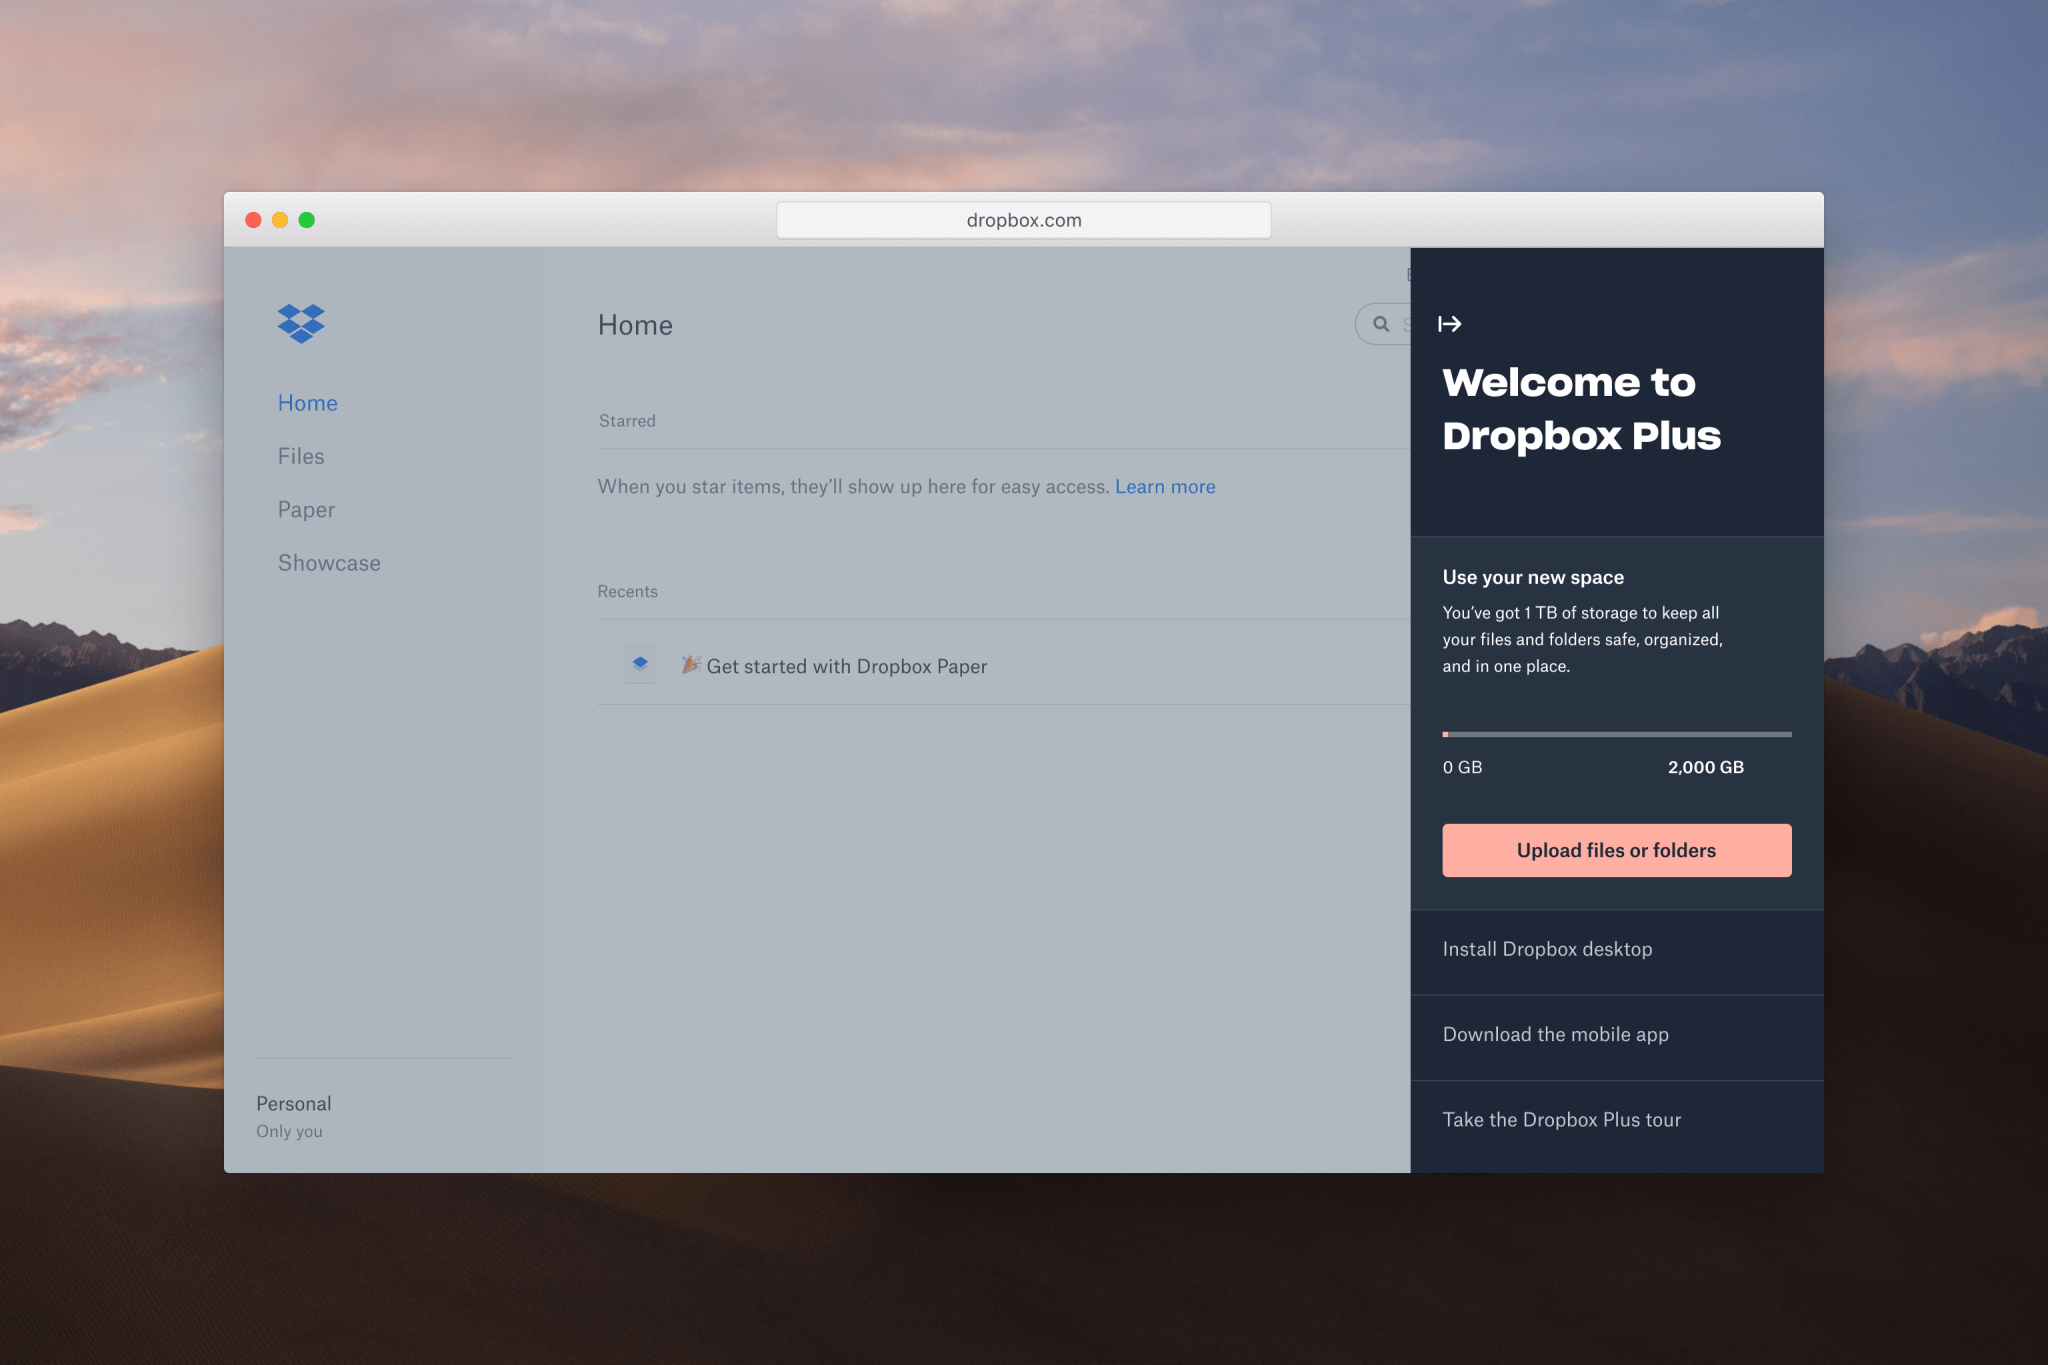Open Files in the sidebar
The width and height of the screenshot is (2048, 1365).
pos(301,456)
